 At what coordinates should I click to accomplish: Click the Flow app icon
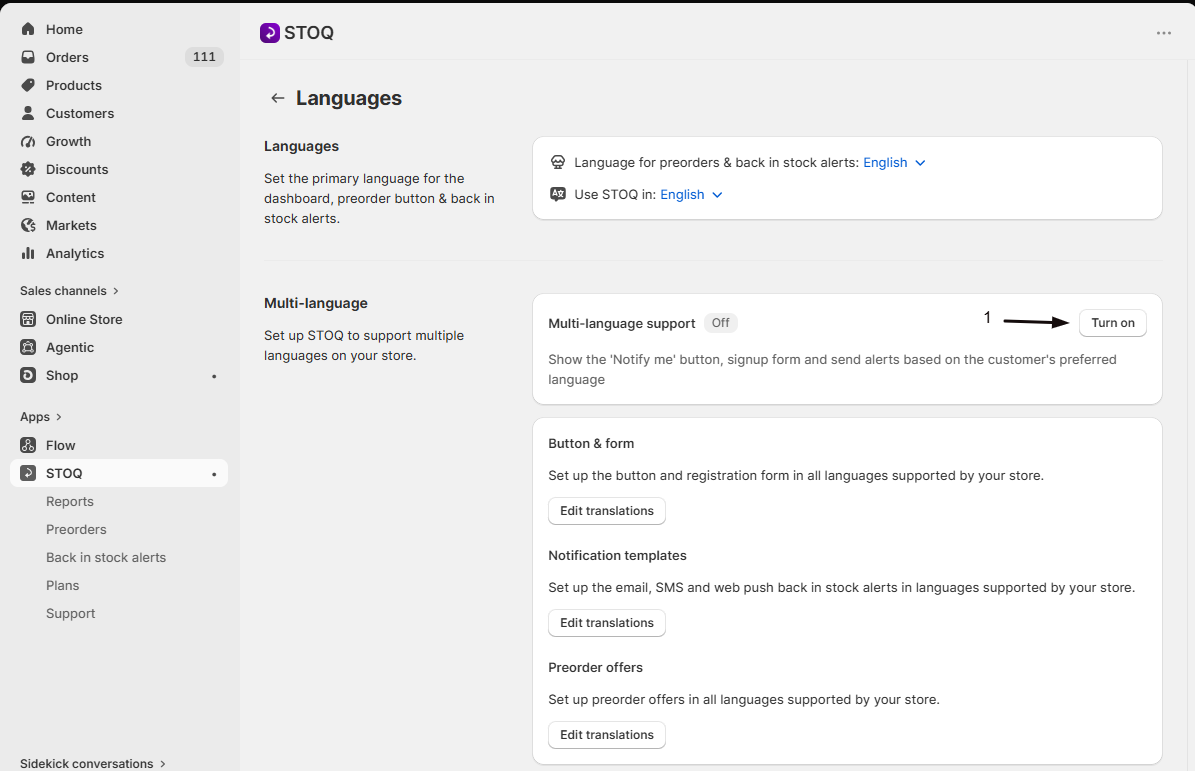[x=28, y=445]
